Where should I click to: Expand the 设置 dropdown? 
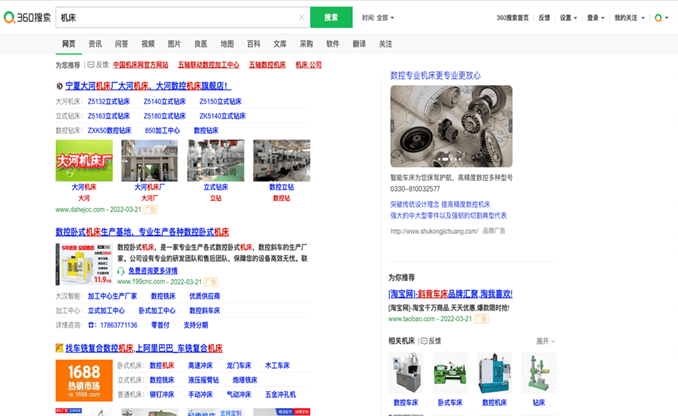click(568, 18)
